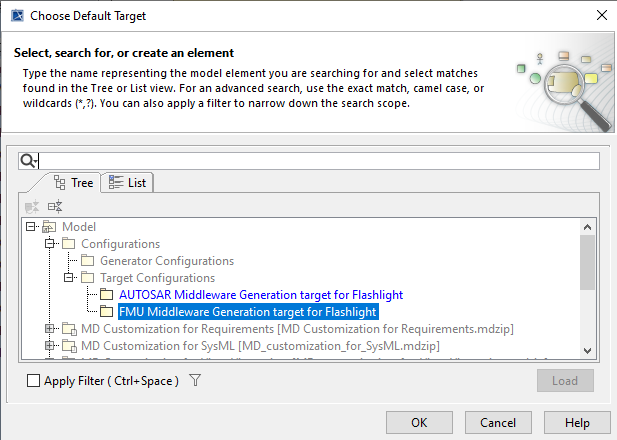Viewport: 617px width, 440px height.
Task: Click the Model root package icon
Action: pos(48,227)
